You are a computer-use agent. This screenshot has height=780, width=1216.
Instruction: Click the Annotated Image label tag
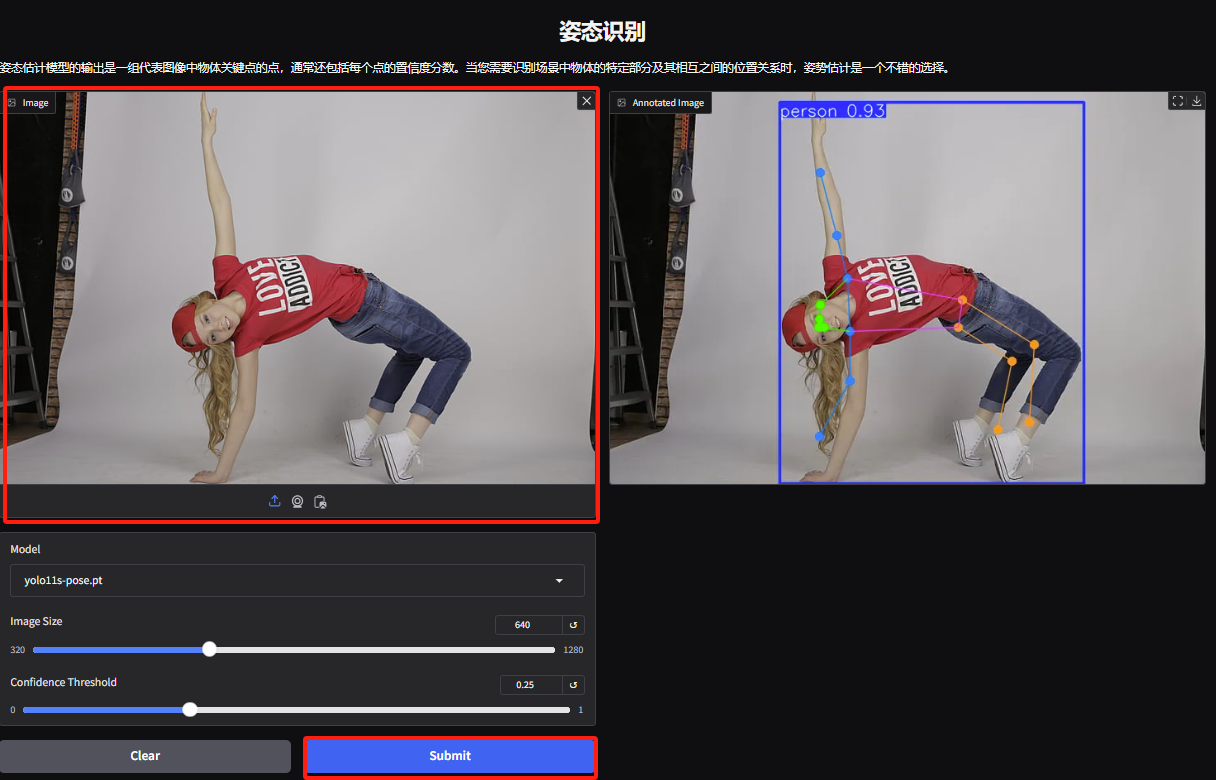661,103
